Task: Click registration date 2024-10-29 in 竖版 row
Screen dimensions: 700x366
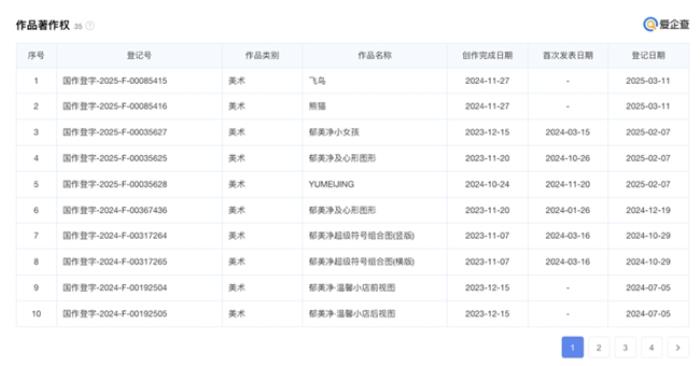Action: (648, 236)
